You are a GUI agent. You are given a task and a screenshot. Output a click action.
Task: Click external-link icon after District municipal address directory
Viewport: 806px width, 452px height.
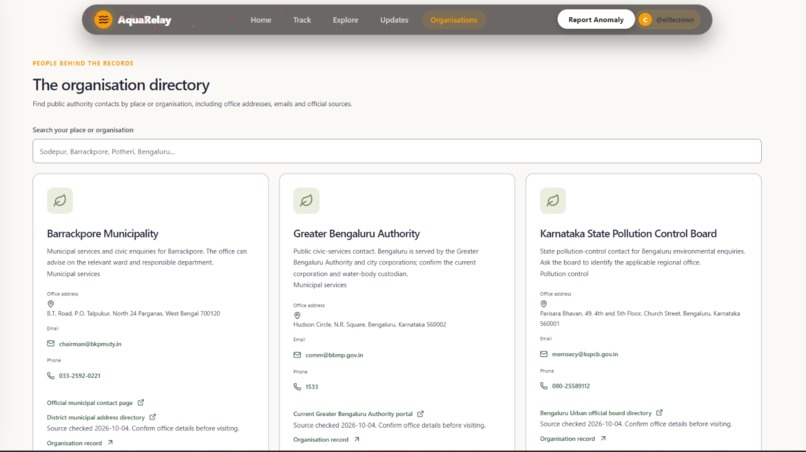(153, 417)
